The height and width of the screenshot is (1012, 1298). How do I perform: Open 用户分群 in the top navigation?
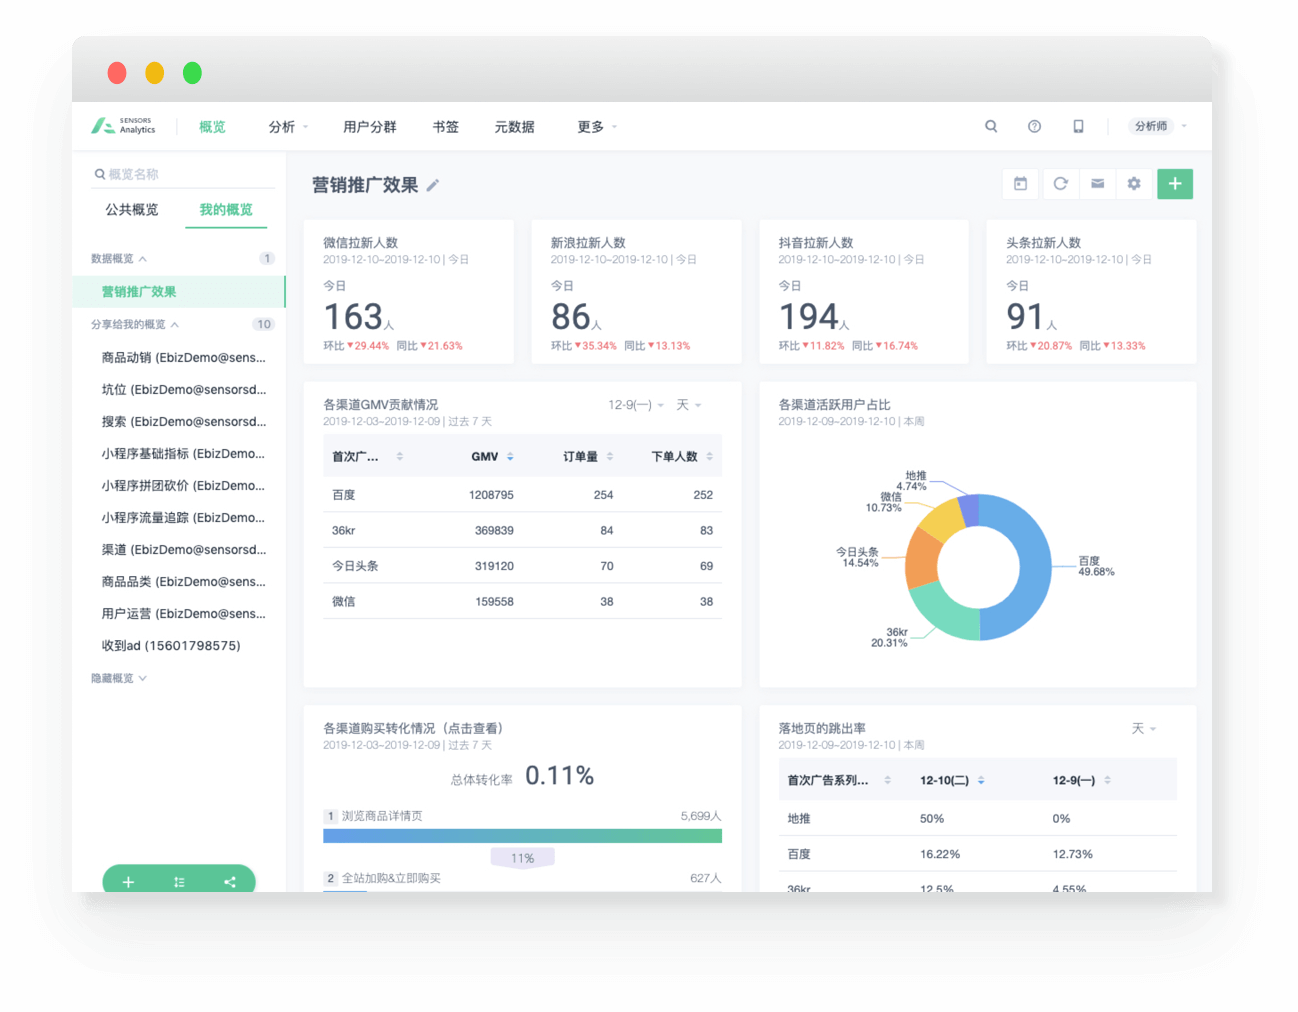click(x=369, y=127)
